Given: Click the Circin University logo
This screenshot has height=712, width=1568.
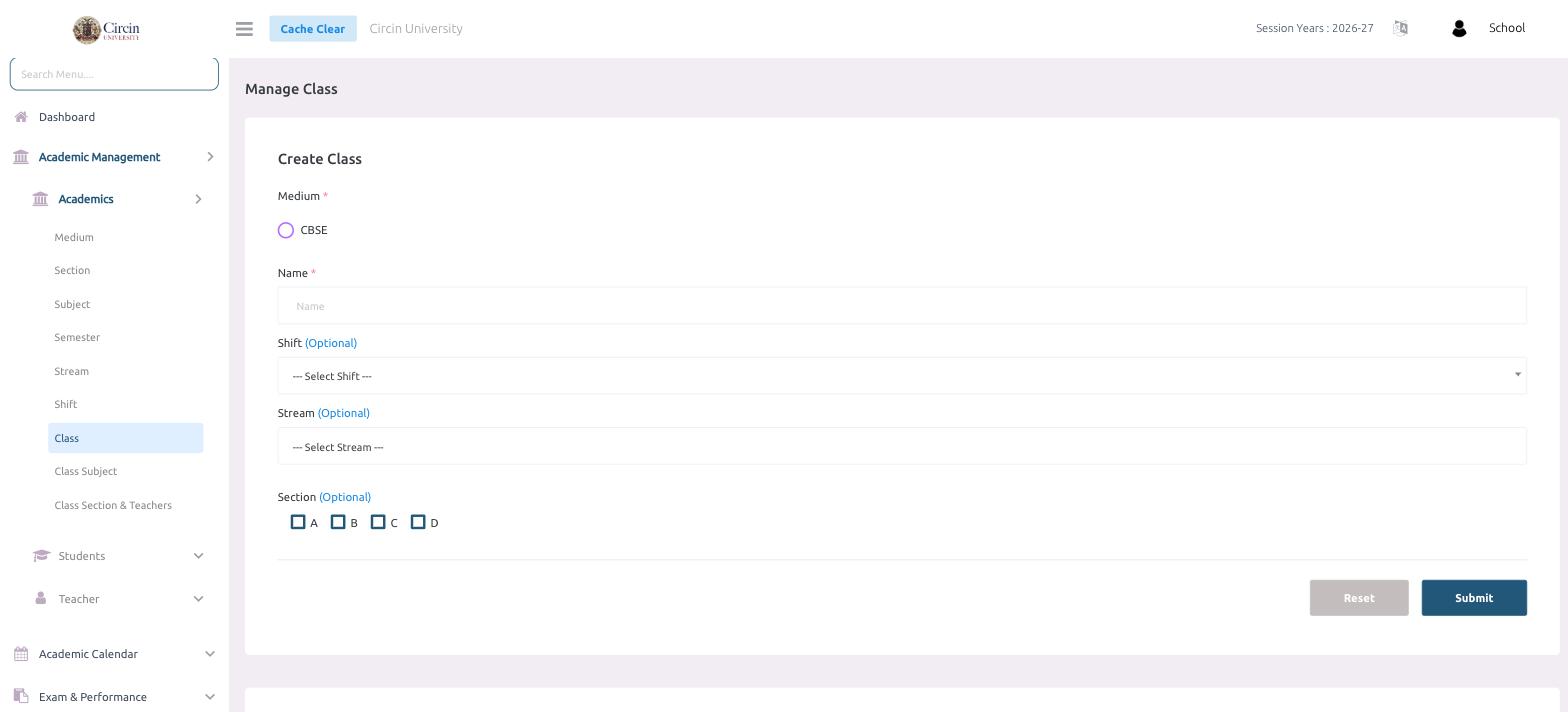Looking at the screenshot, I should point(106,30).
